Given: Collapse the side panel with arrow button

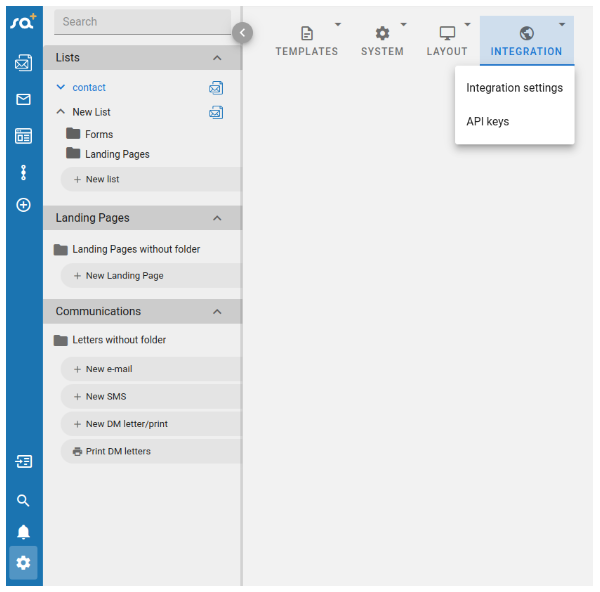Looking at the screenshot, I should 242,33.
